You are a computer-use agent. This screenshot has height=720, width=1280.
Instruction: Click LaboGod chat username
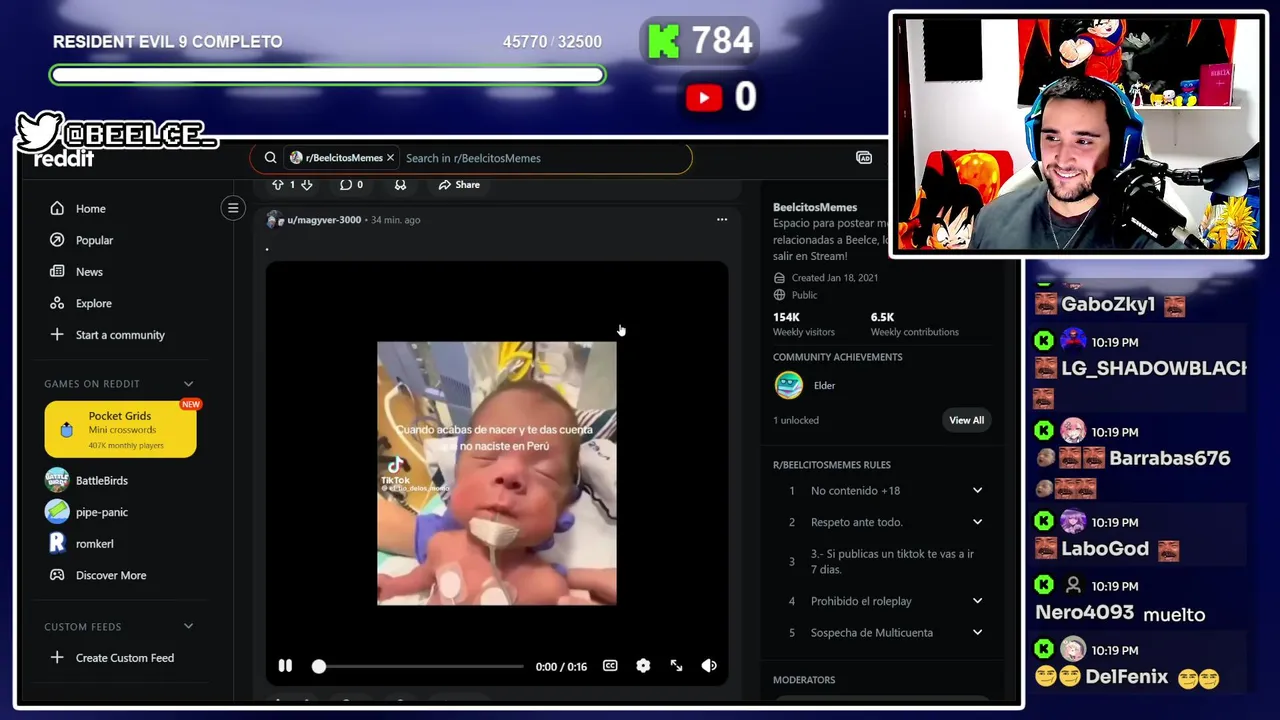pyautogui.click(x=1105, y=549)
